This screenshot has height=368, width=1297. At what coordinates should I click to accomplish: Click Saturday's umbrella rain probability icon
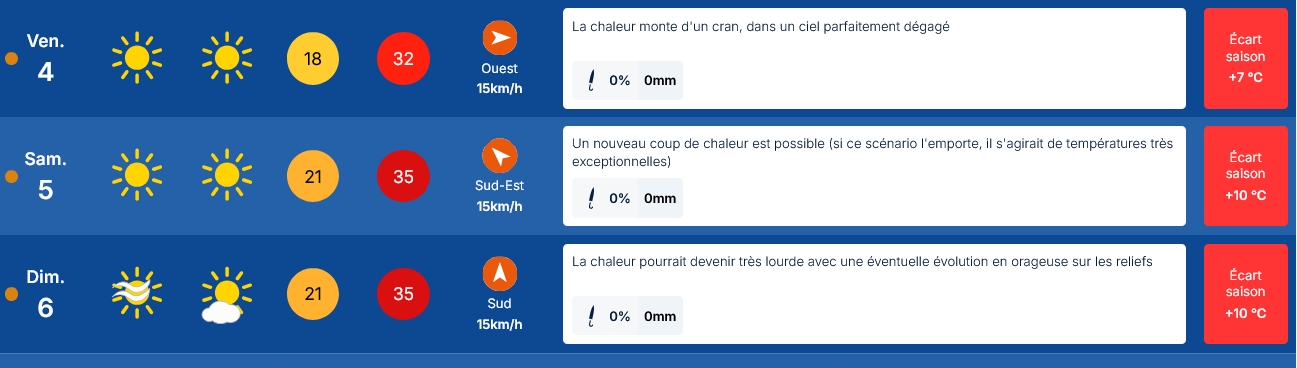(x=591, y=198)
